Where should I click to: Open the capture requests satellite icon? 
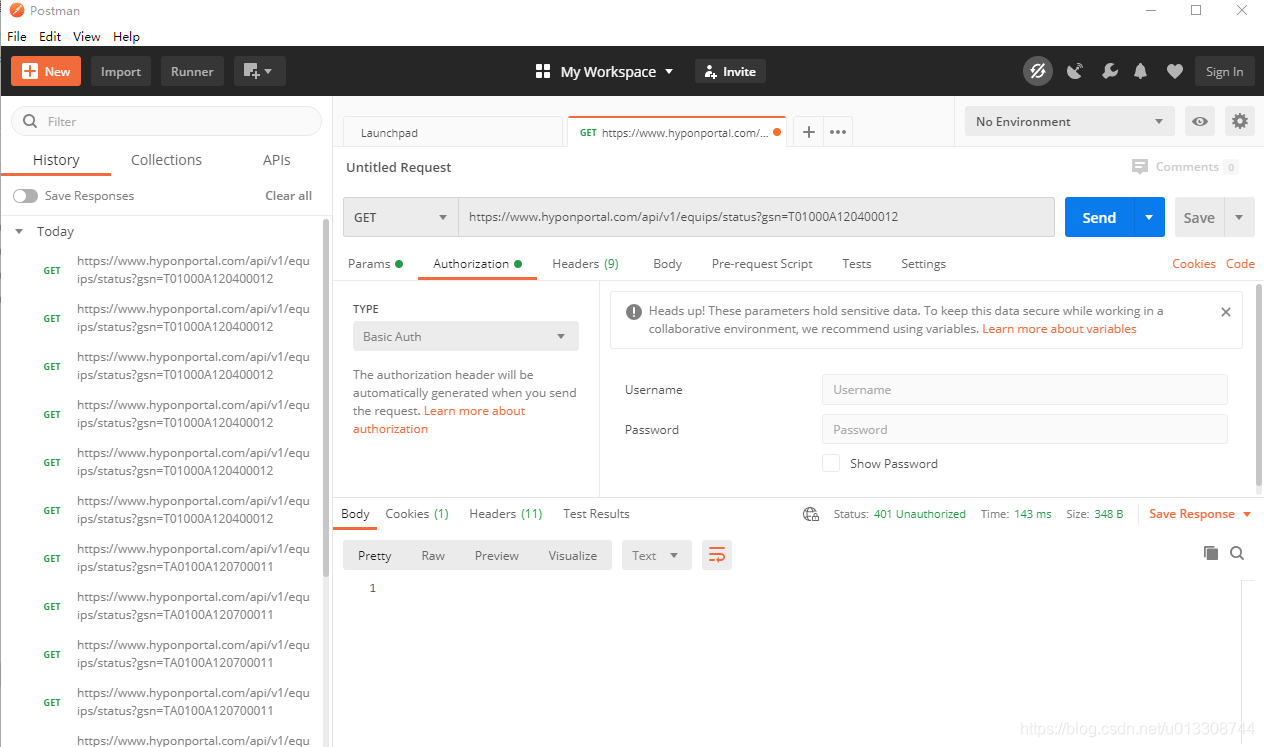coord(1075,71)
